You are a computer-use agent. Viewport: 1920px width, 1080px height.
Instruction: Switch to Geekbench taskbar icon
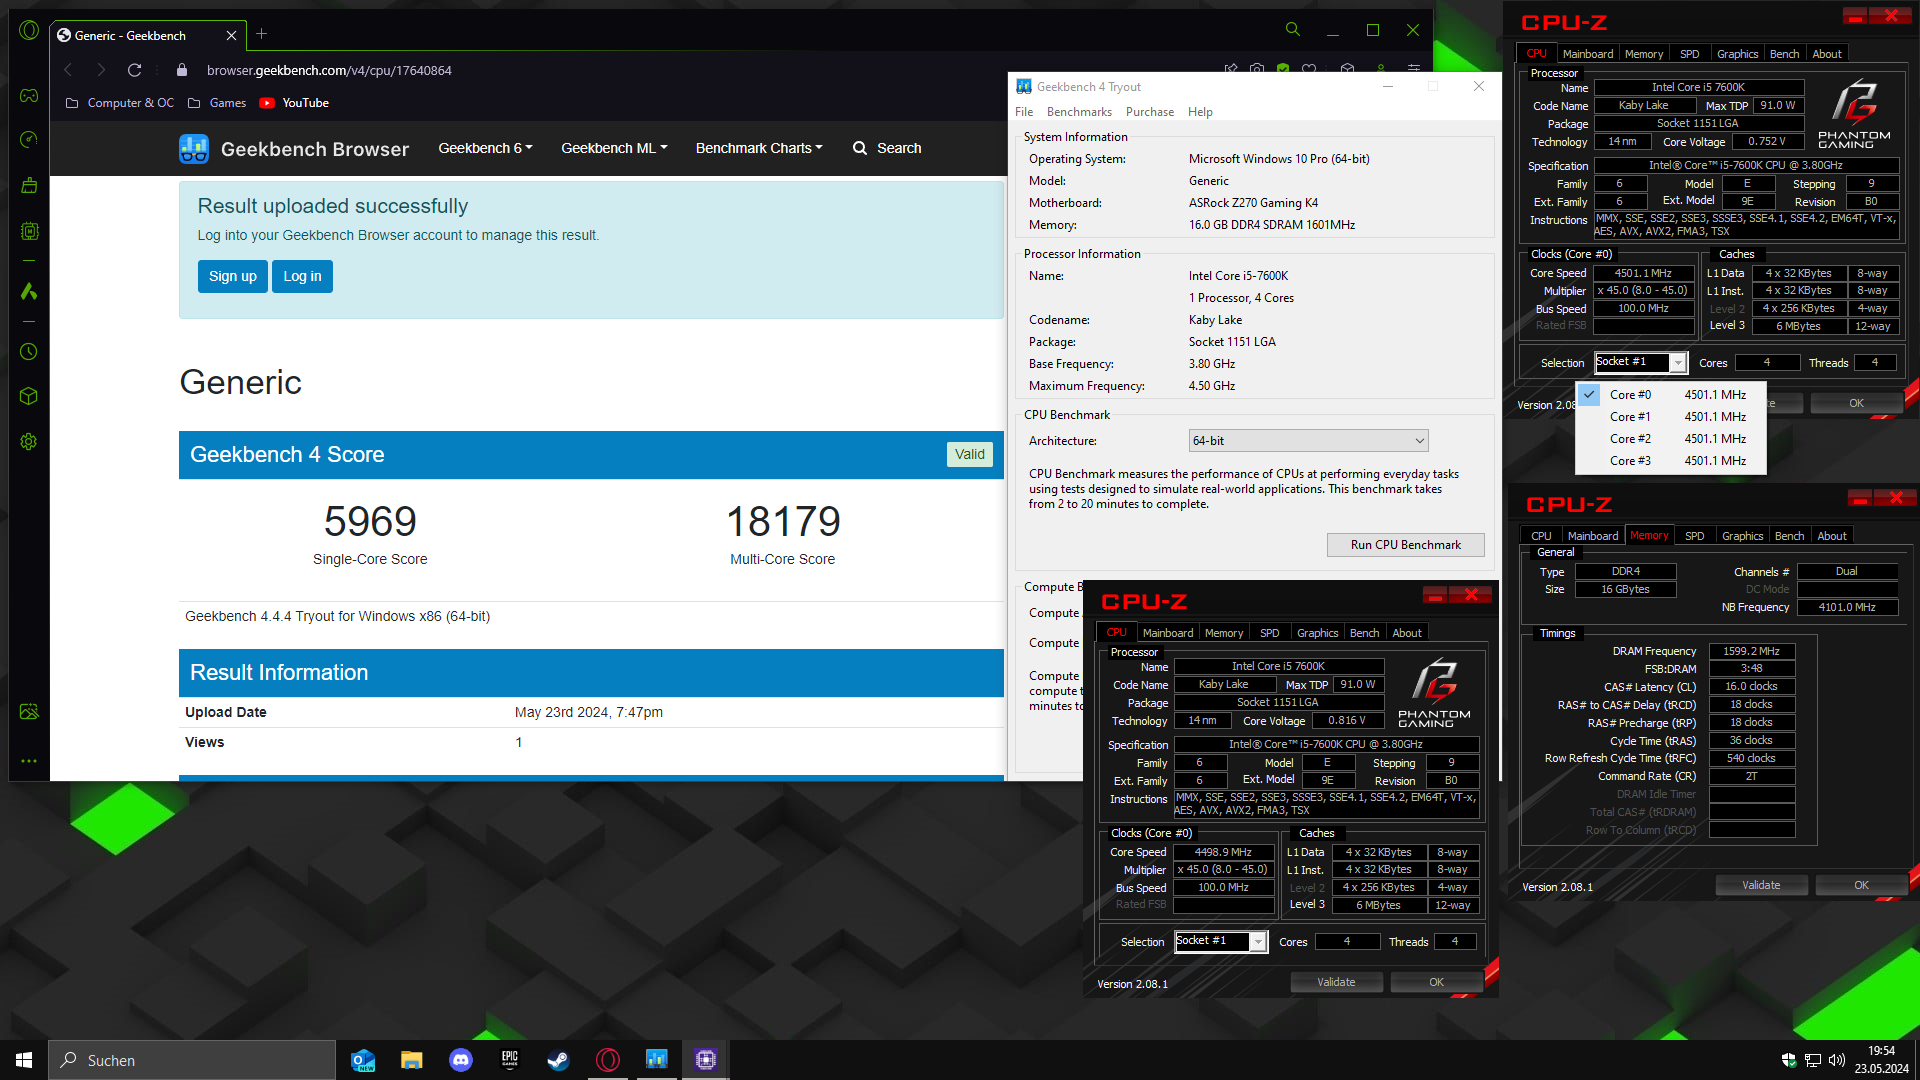(657, 1060)
